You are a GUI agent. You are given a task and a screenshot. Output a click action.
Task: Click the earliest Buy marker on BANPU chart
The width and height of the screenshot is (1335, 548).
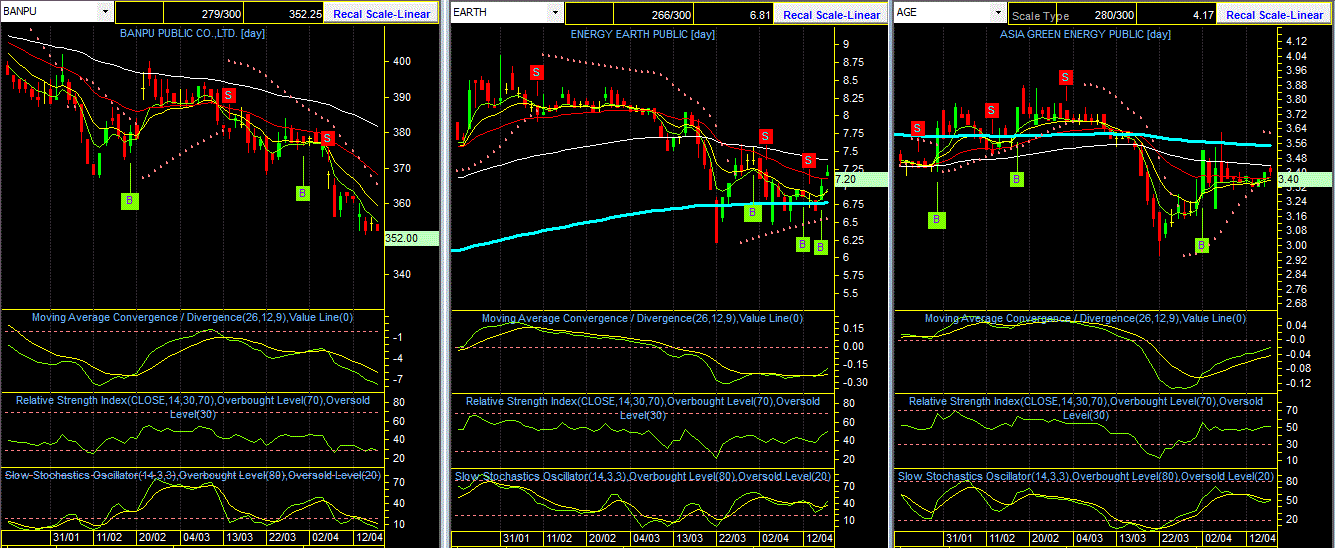pyautogui.click(x=130, y=201)
